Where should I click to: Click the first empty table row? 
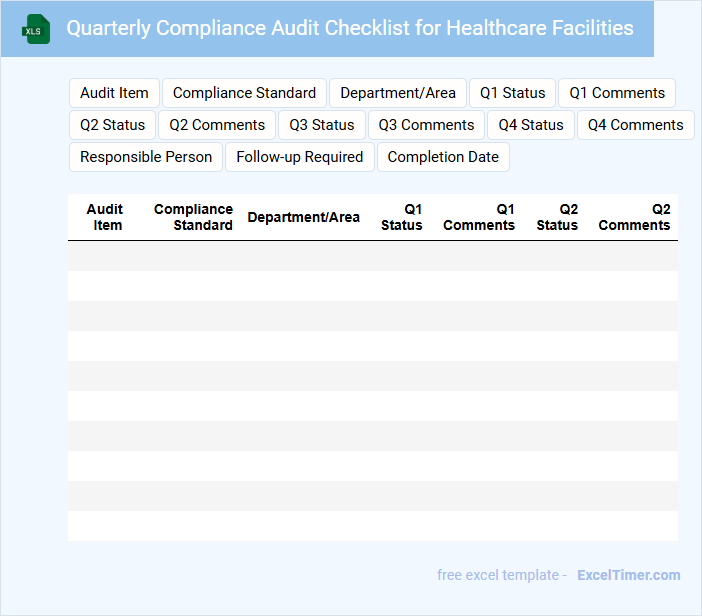coord(372,256)
